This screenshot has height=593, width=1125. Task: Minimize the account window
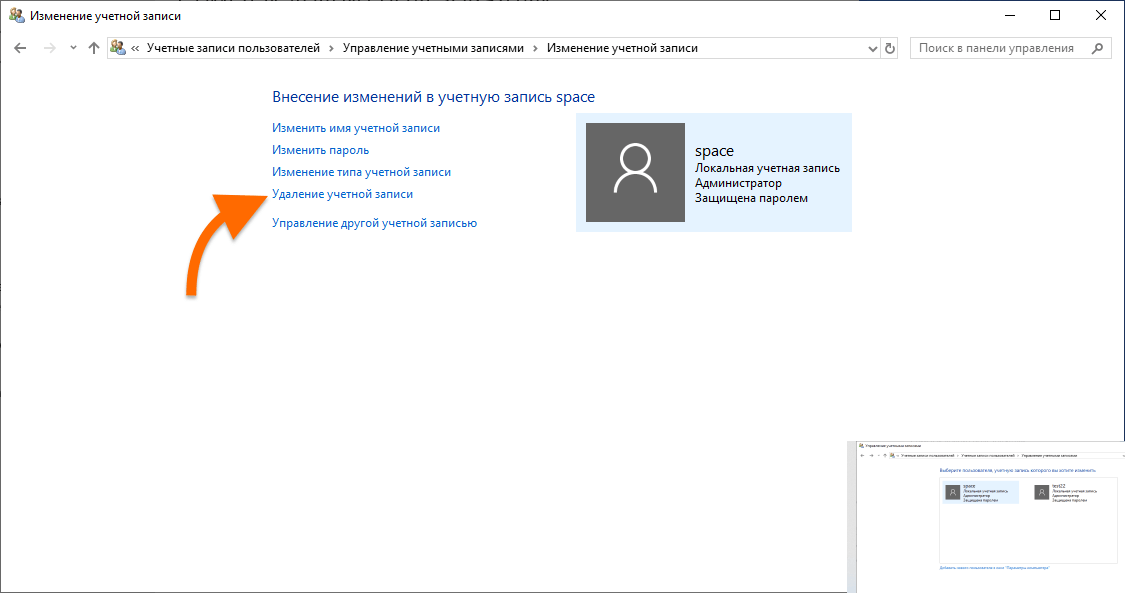(1009, 15)
